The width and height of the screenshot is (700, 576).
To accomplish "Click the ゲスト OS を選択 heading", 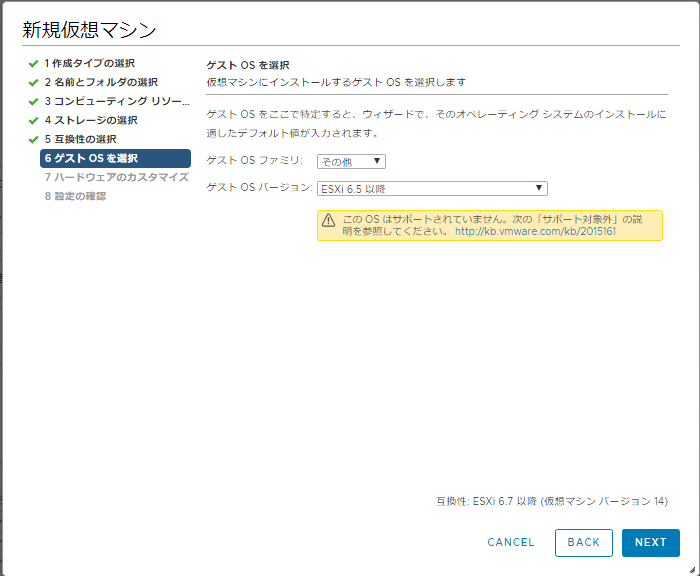I will pos(248,65).
